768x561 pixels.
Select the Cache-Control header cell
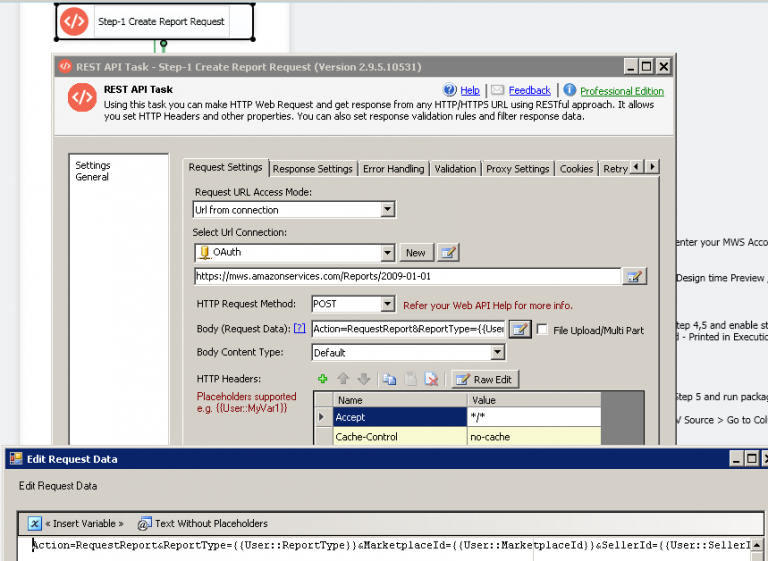[x=400, y=437]
